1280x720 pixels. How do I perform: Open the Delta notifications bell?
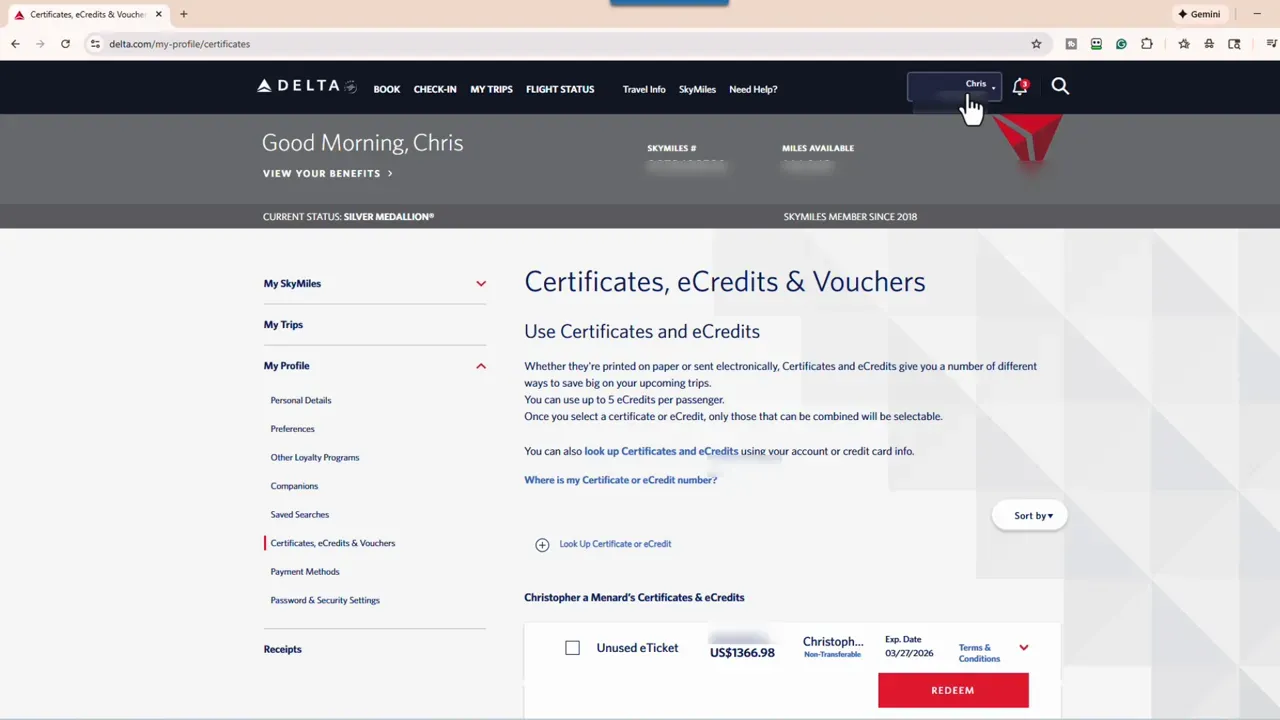[x=1019, y=86]
